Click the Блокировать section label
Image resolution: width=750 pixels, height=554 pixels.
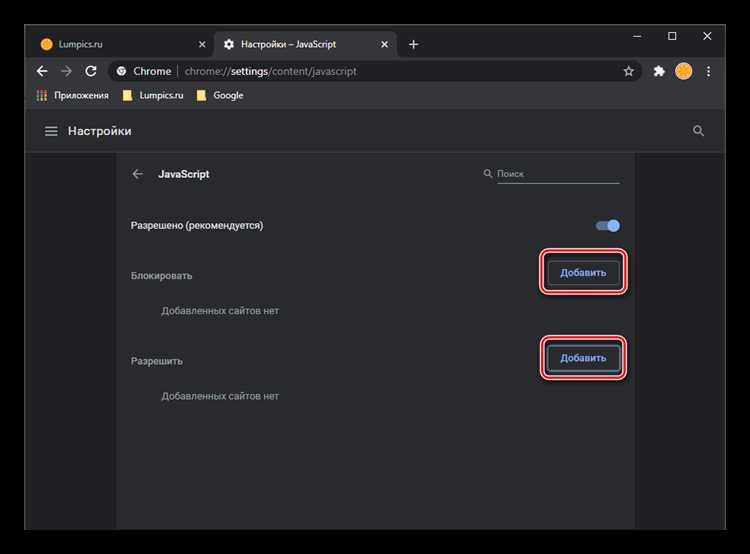click(161, 276)
